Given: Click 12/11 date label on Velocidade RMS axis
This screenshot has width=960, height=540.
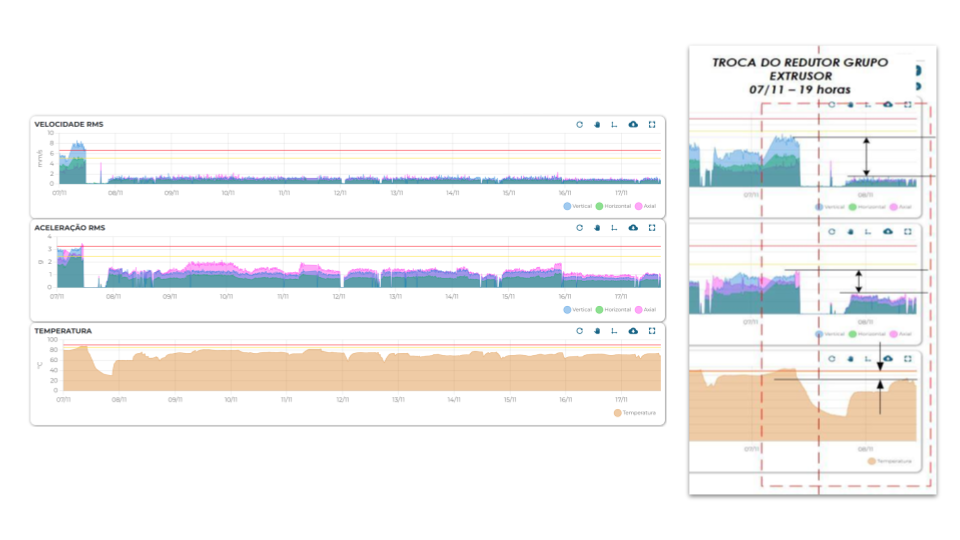Looking at the screenshot, I should 340,193.
